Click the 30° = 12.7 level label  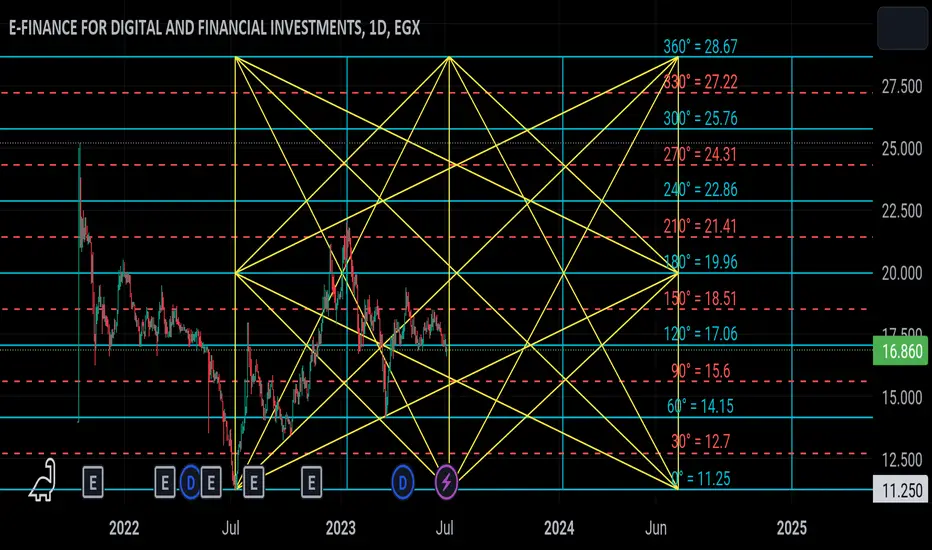[701, 441]
